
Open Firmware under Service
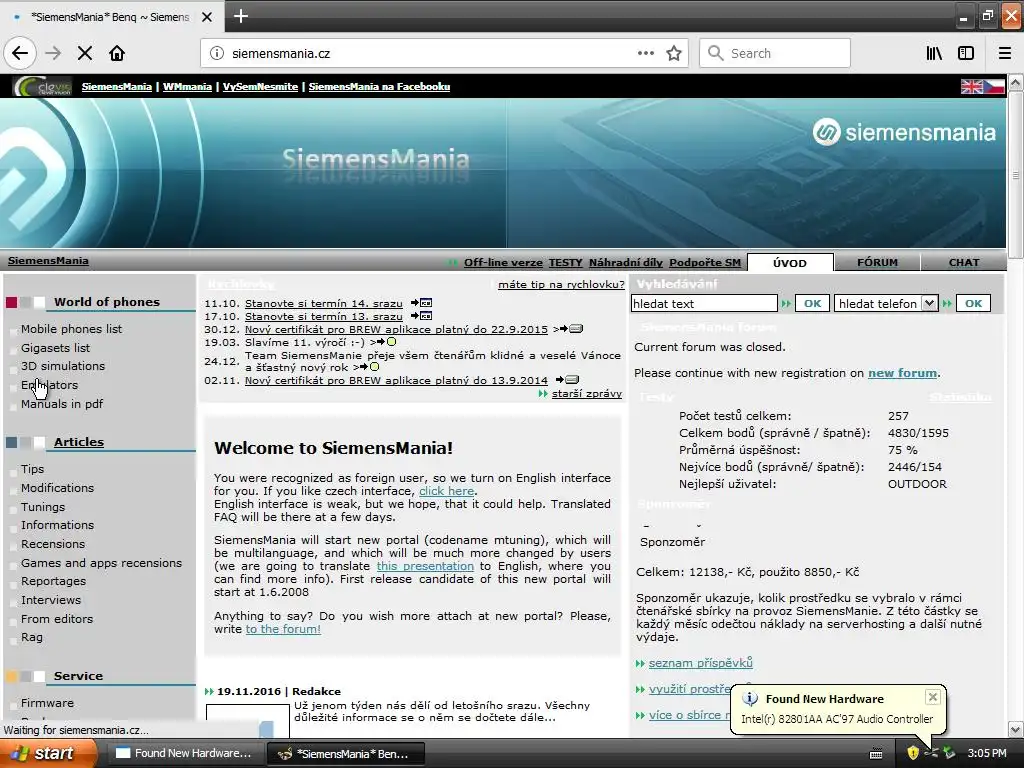(x=47, y=703)
